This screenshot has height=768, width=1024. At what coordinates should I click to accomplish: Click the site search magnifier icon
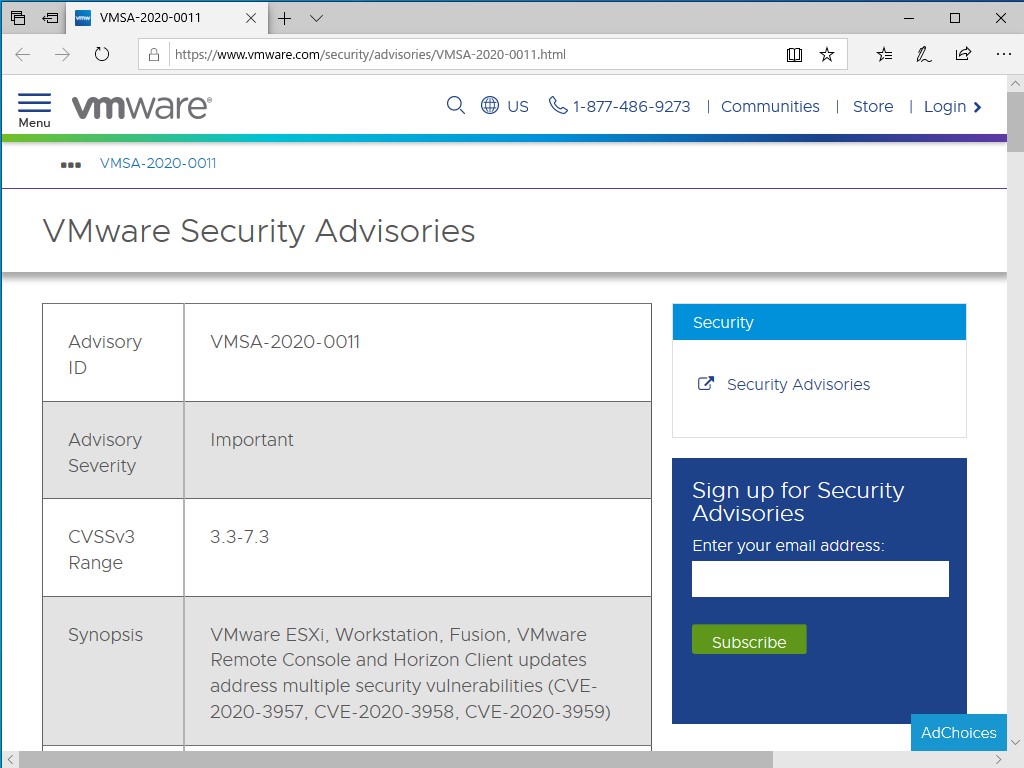click(x=456, y=106)
